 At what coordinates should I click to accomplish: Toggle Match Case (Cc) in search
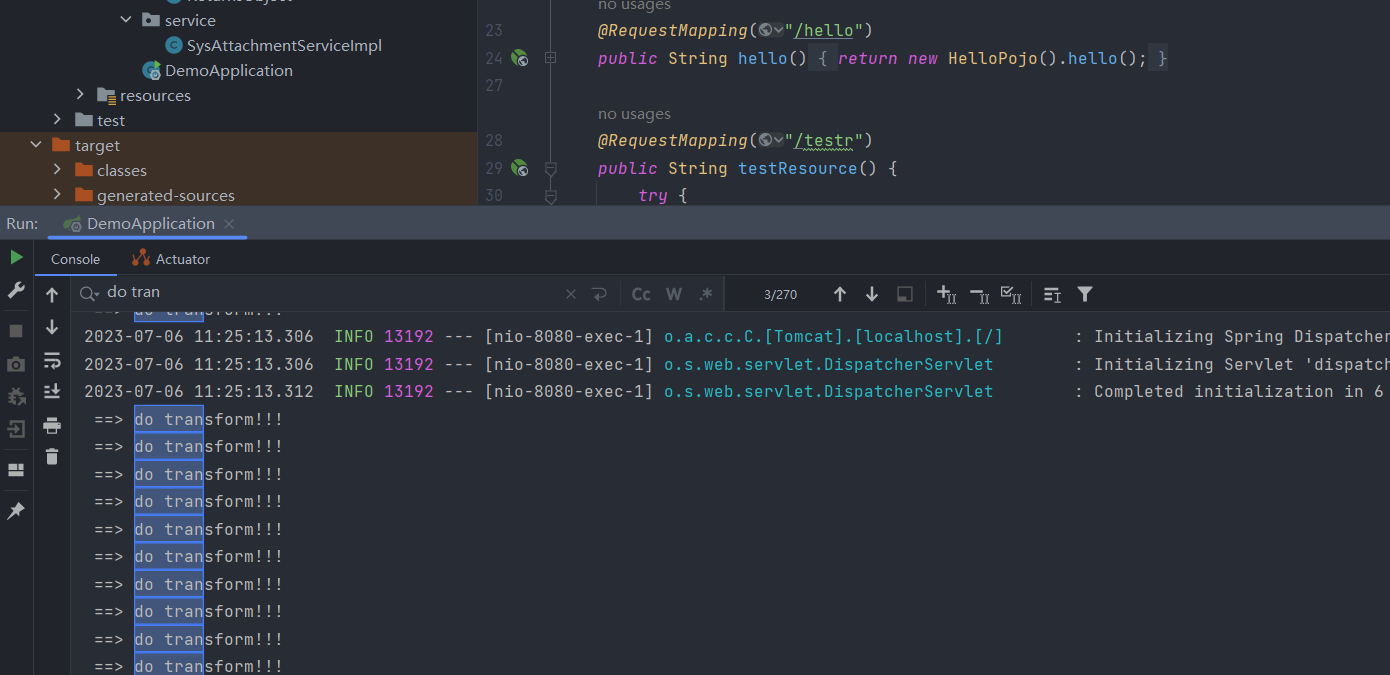[x=641, y=294]
